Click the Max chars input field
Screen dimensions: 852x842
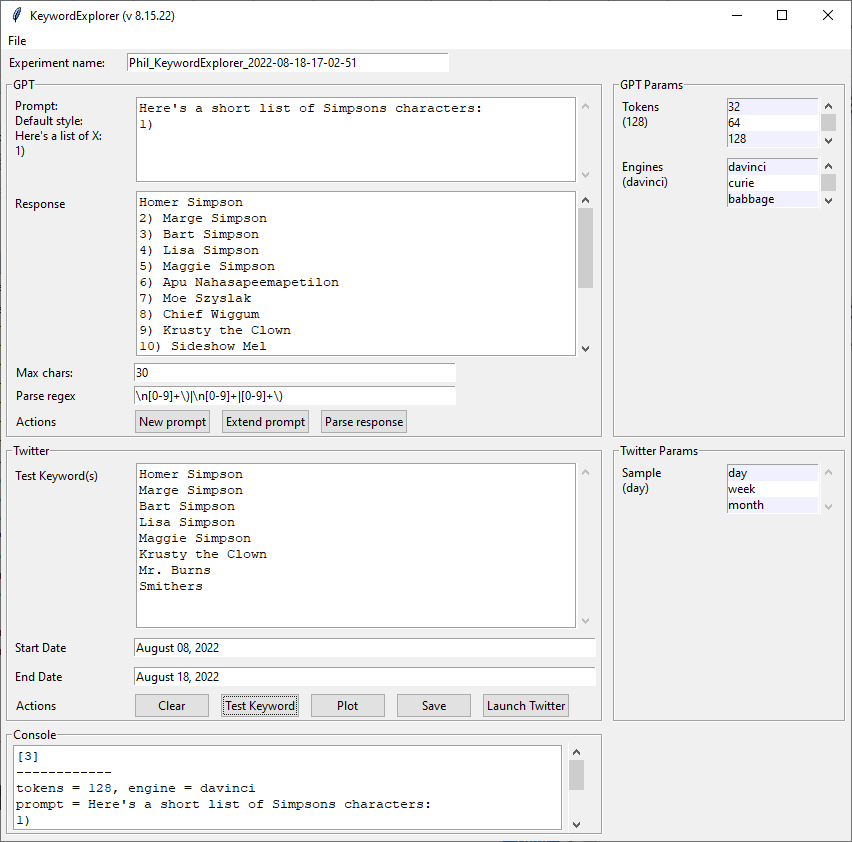[x=295, y=373]
